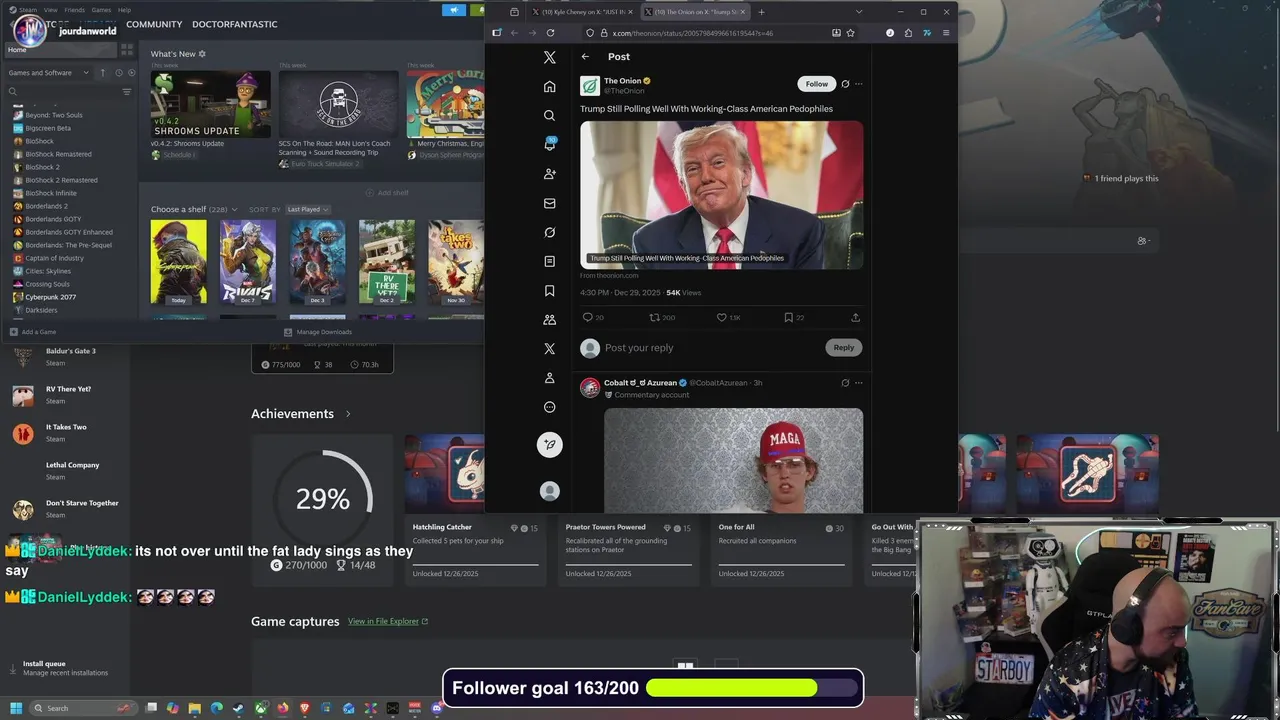
Task: Open the Games menu in Steam
Action: click(x=101, y=10)
